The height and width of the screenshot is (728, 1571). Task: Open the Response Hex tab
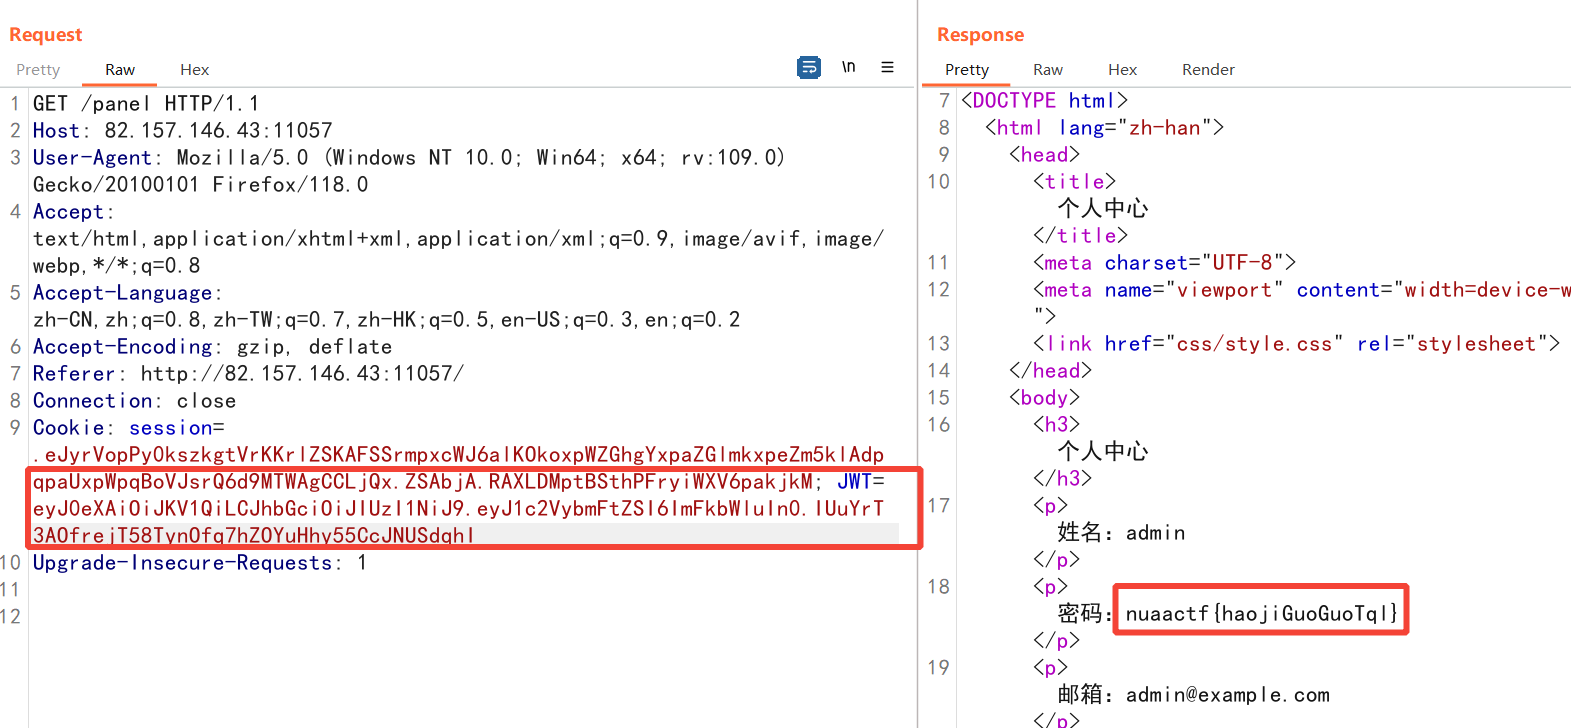coord(1122,70)
